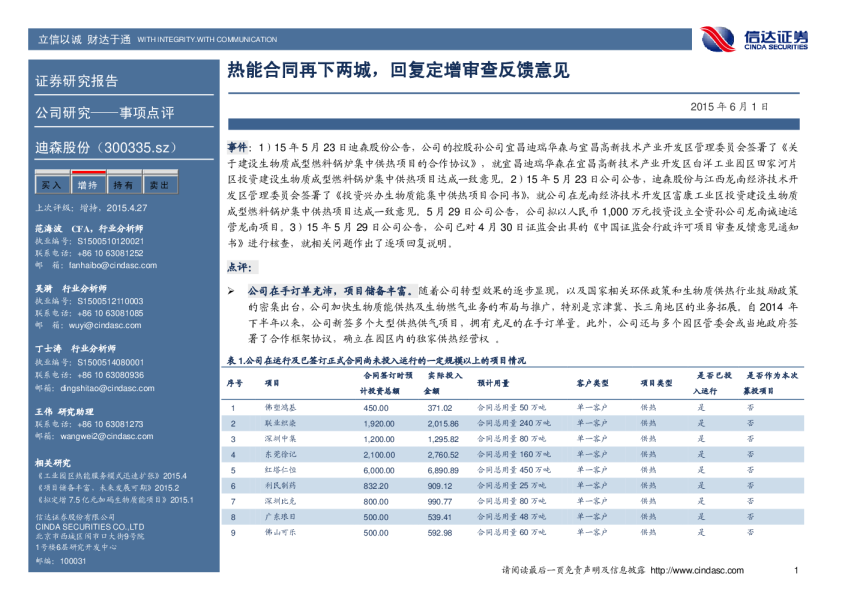Select the 卖出 sell rating option
The height and width of the screenshot is (595, 842).
point(160,185)
